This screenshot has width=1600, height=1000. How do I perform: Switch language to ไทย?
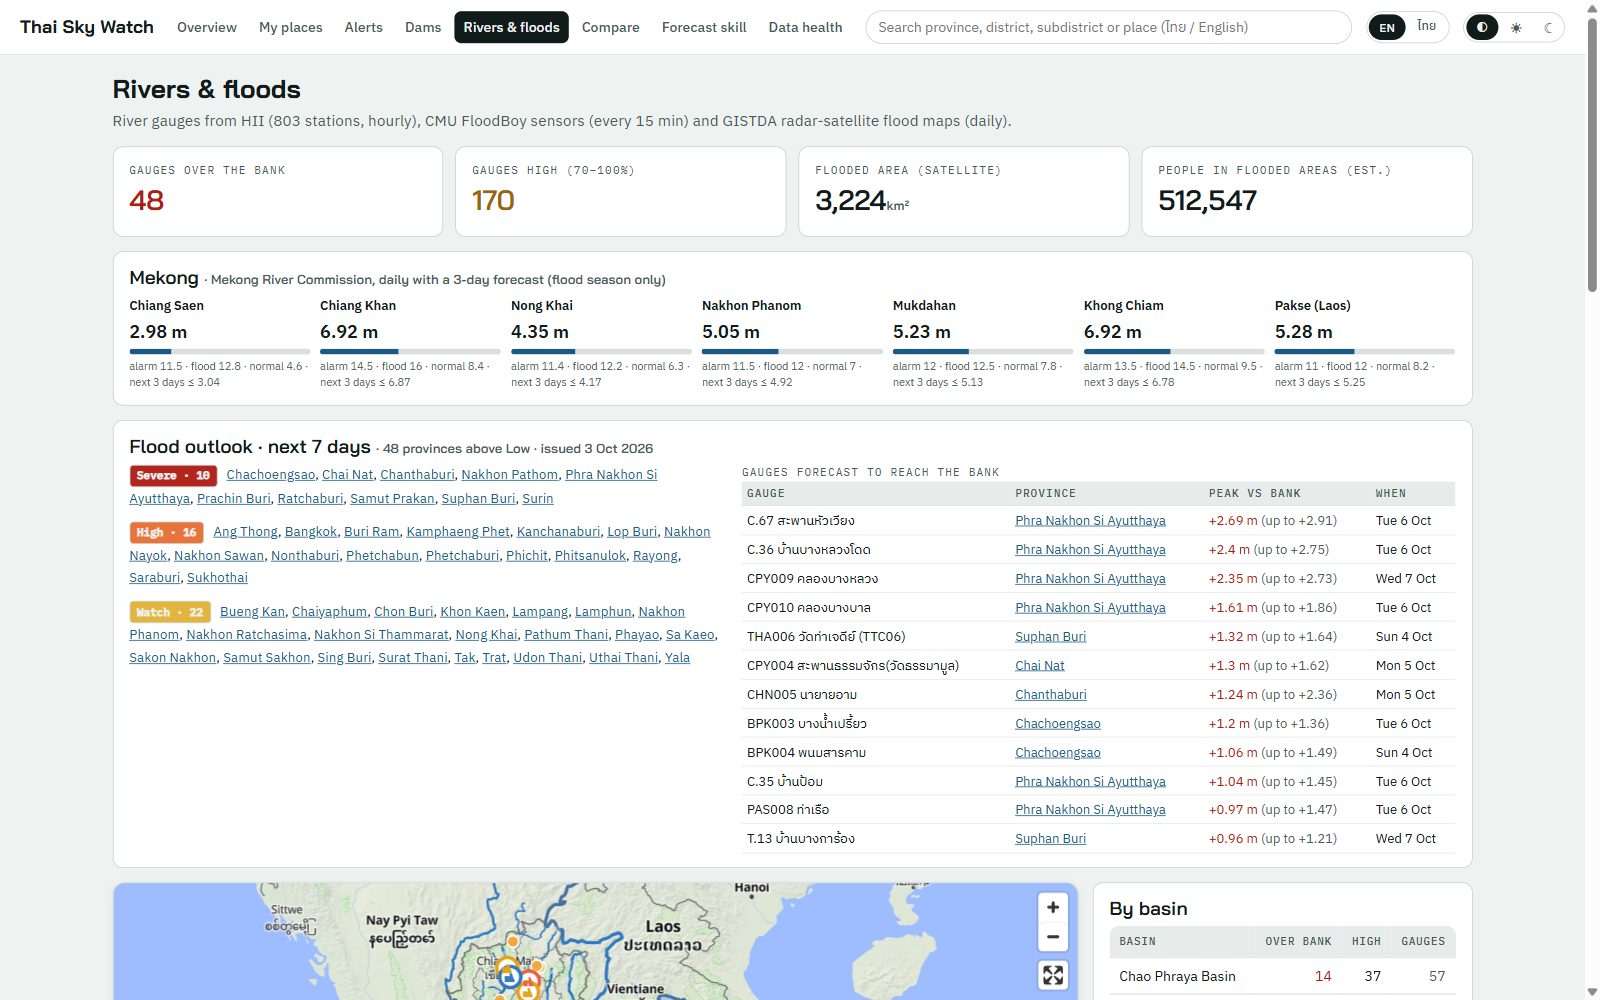[1427, 27]
